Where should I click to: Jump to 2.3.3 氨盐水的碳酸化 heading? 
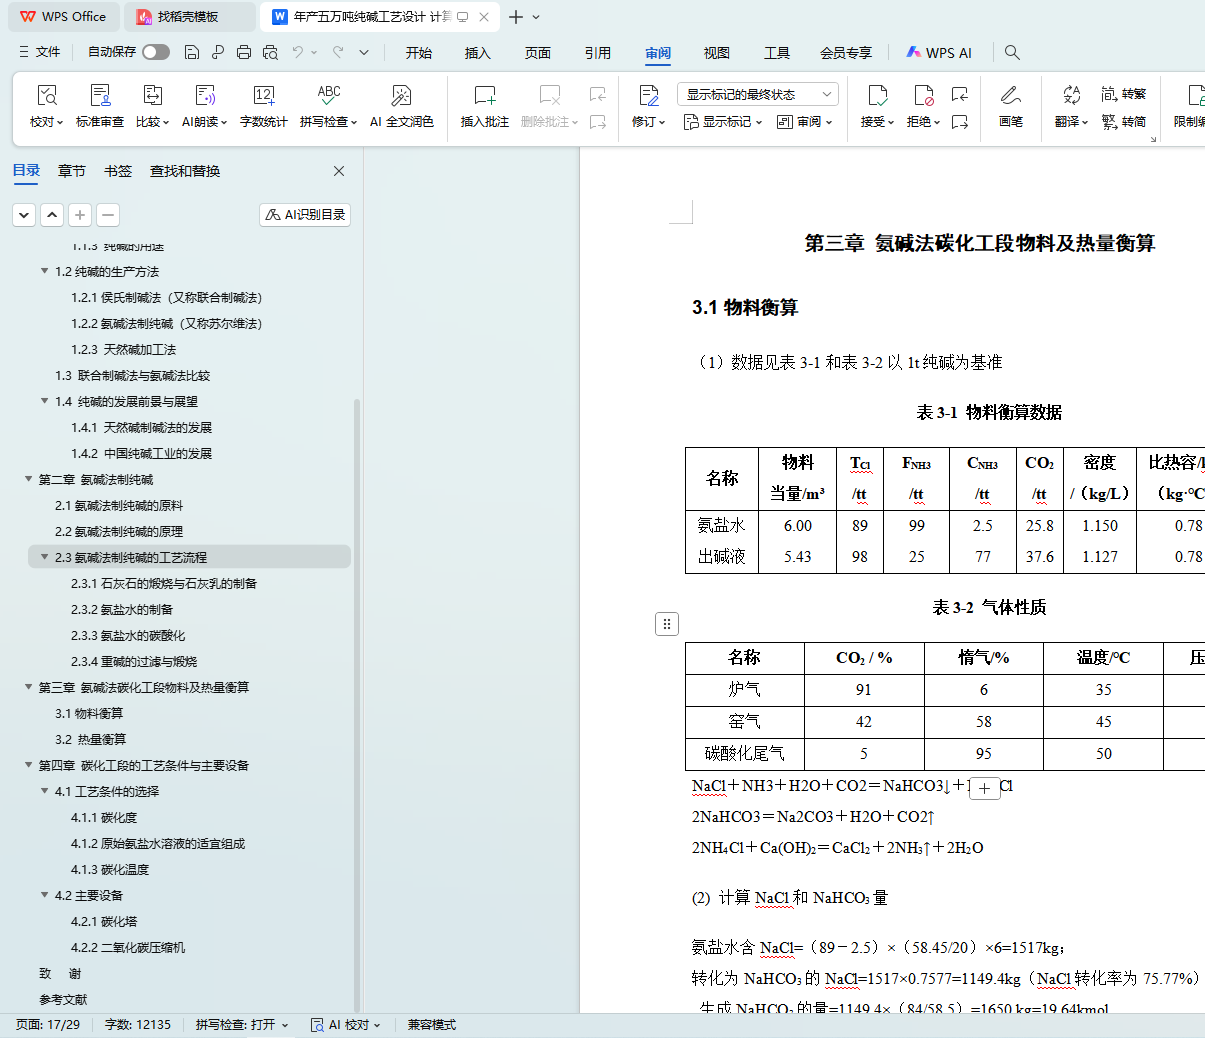click(128, 635)
